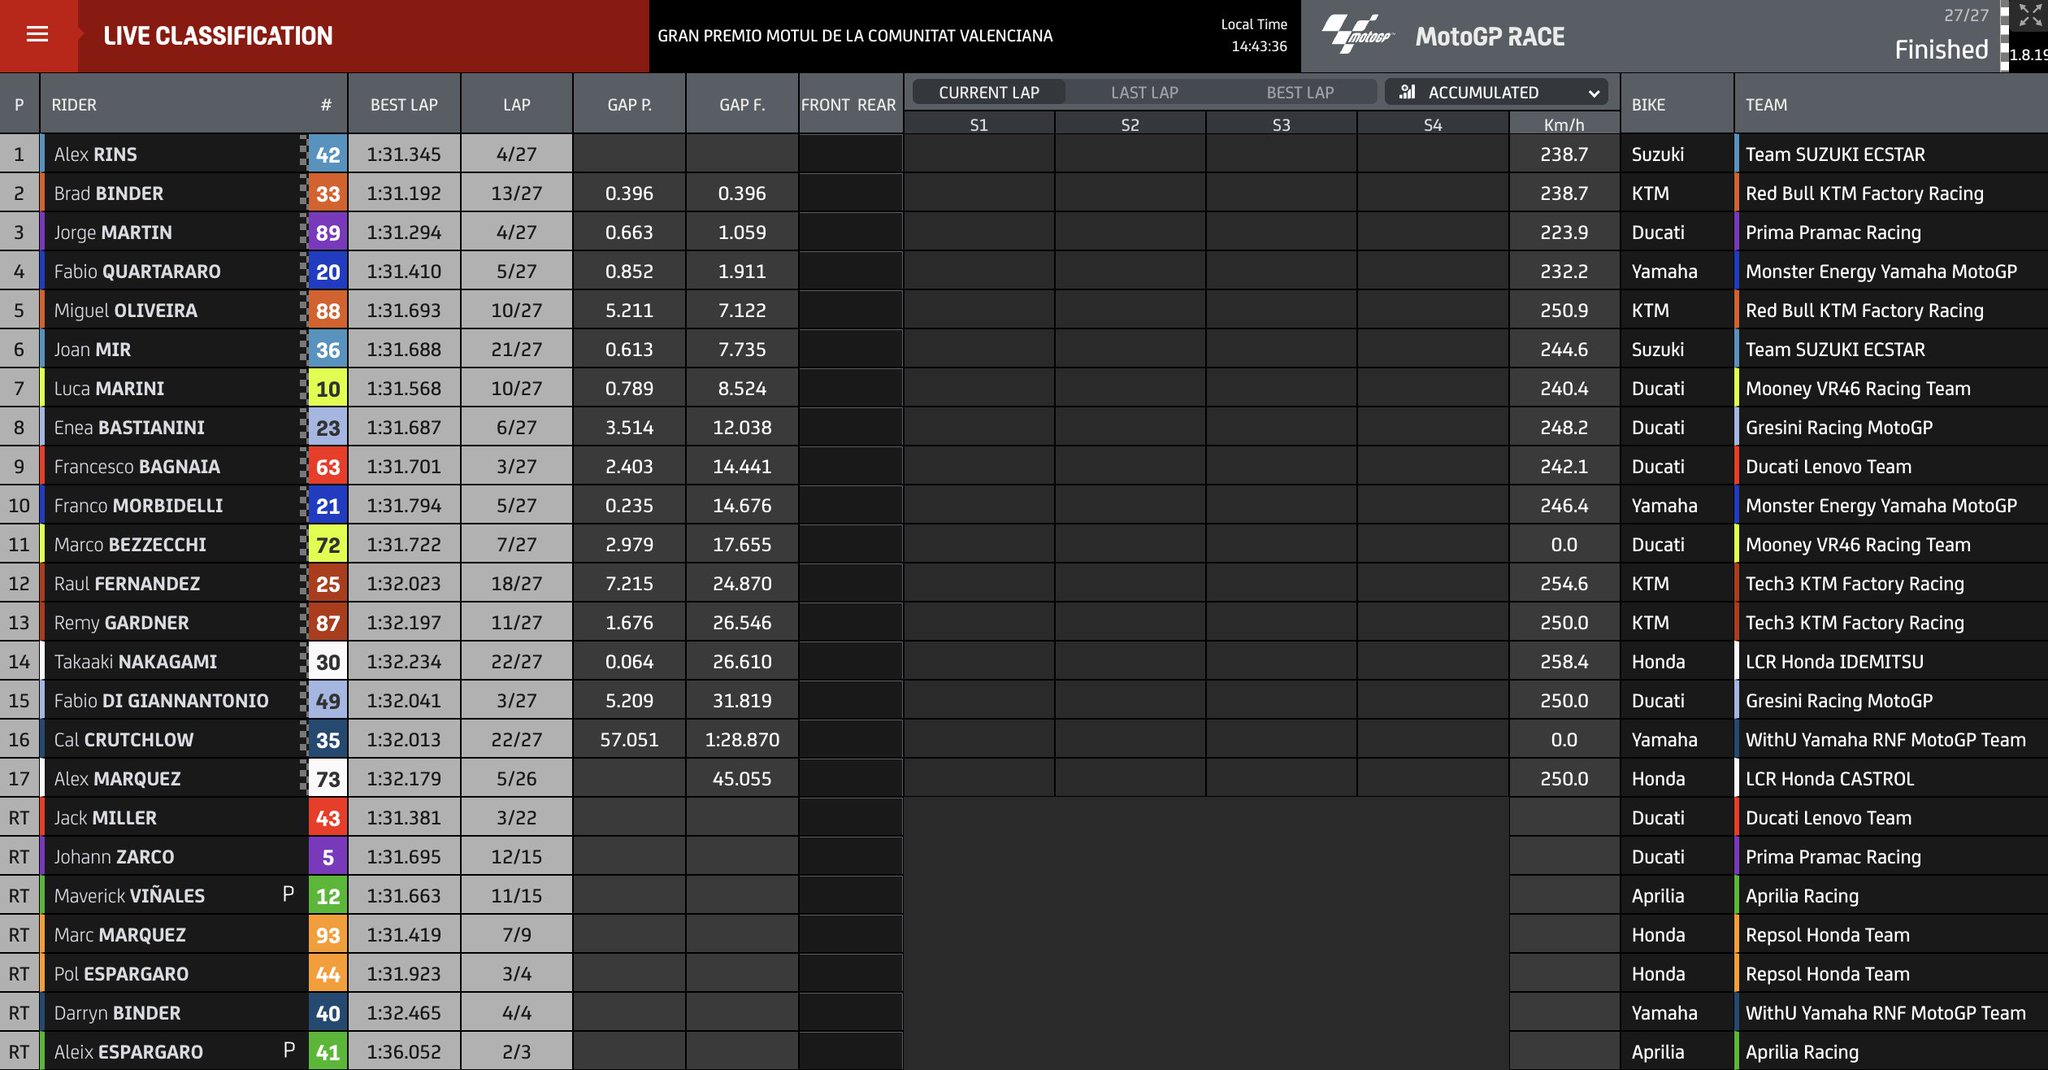Image resolution: width=2048 pixels, height=1070 pixels.
Task: Click the bar chart icon beside ACCUMULATED
Action: [x=1408, y=92]
